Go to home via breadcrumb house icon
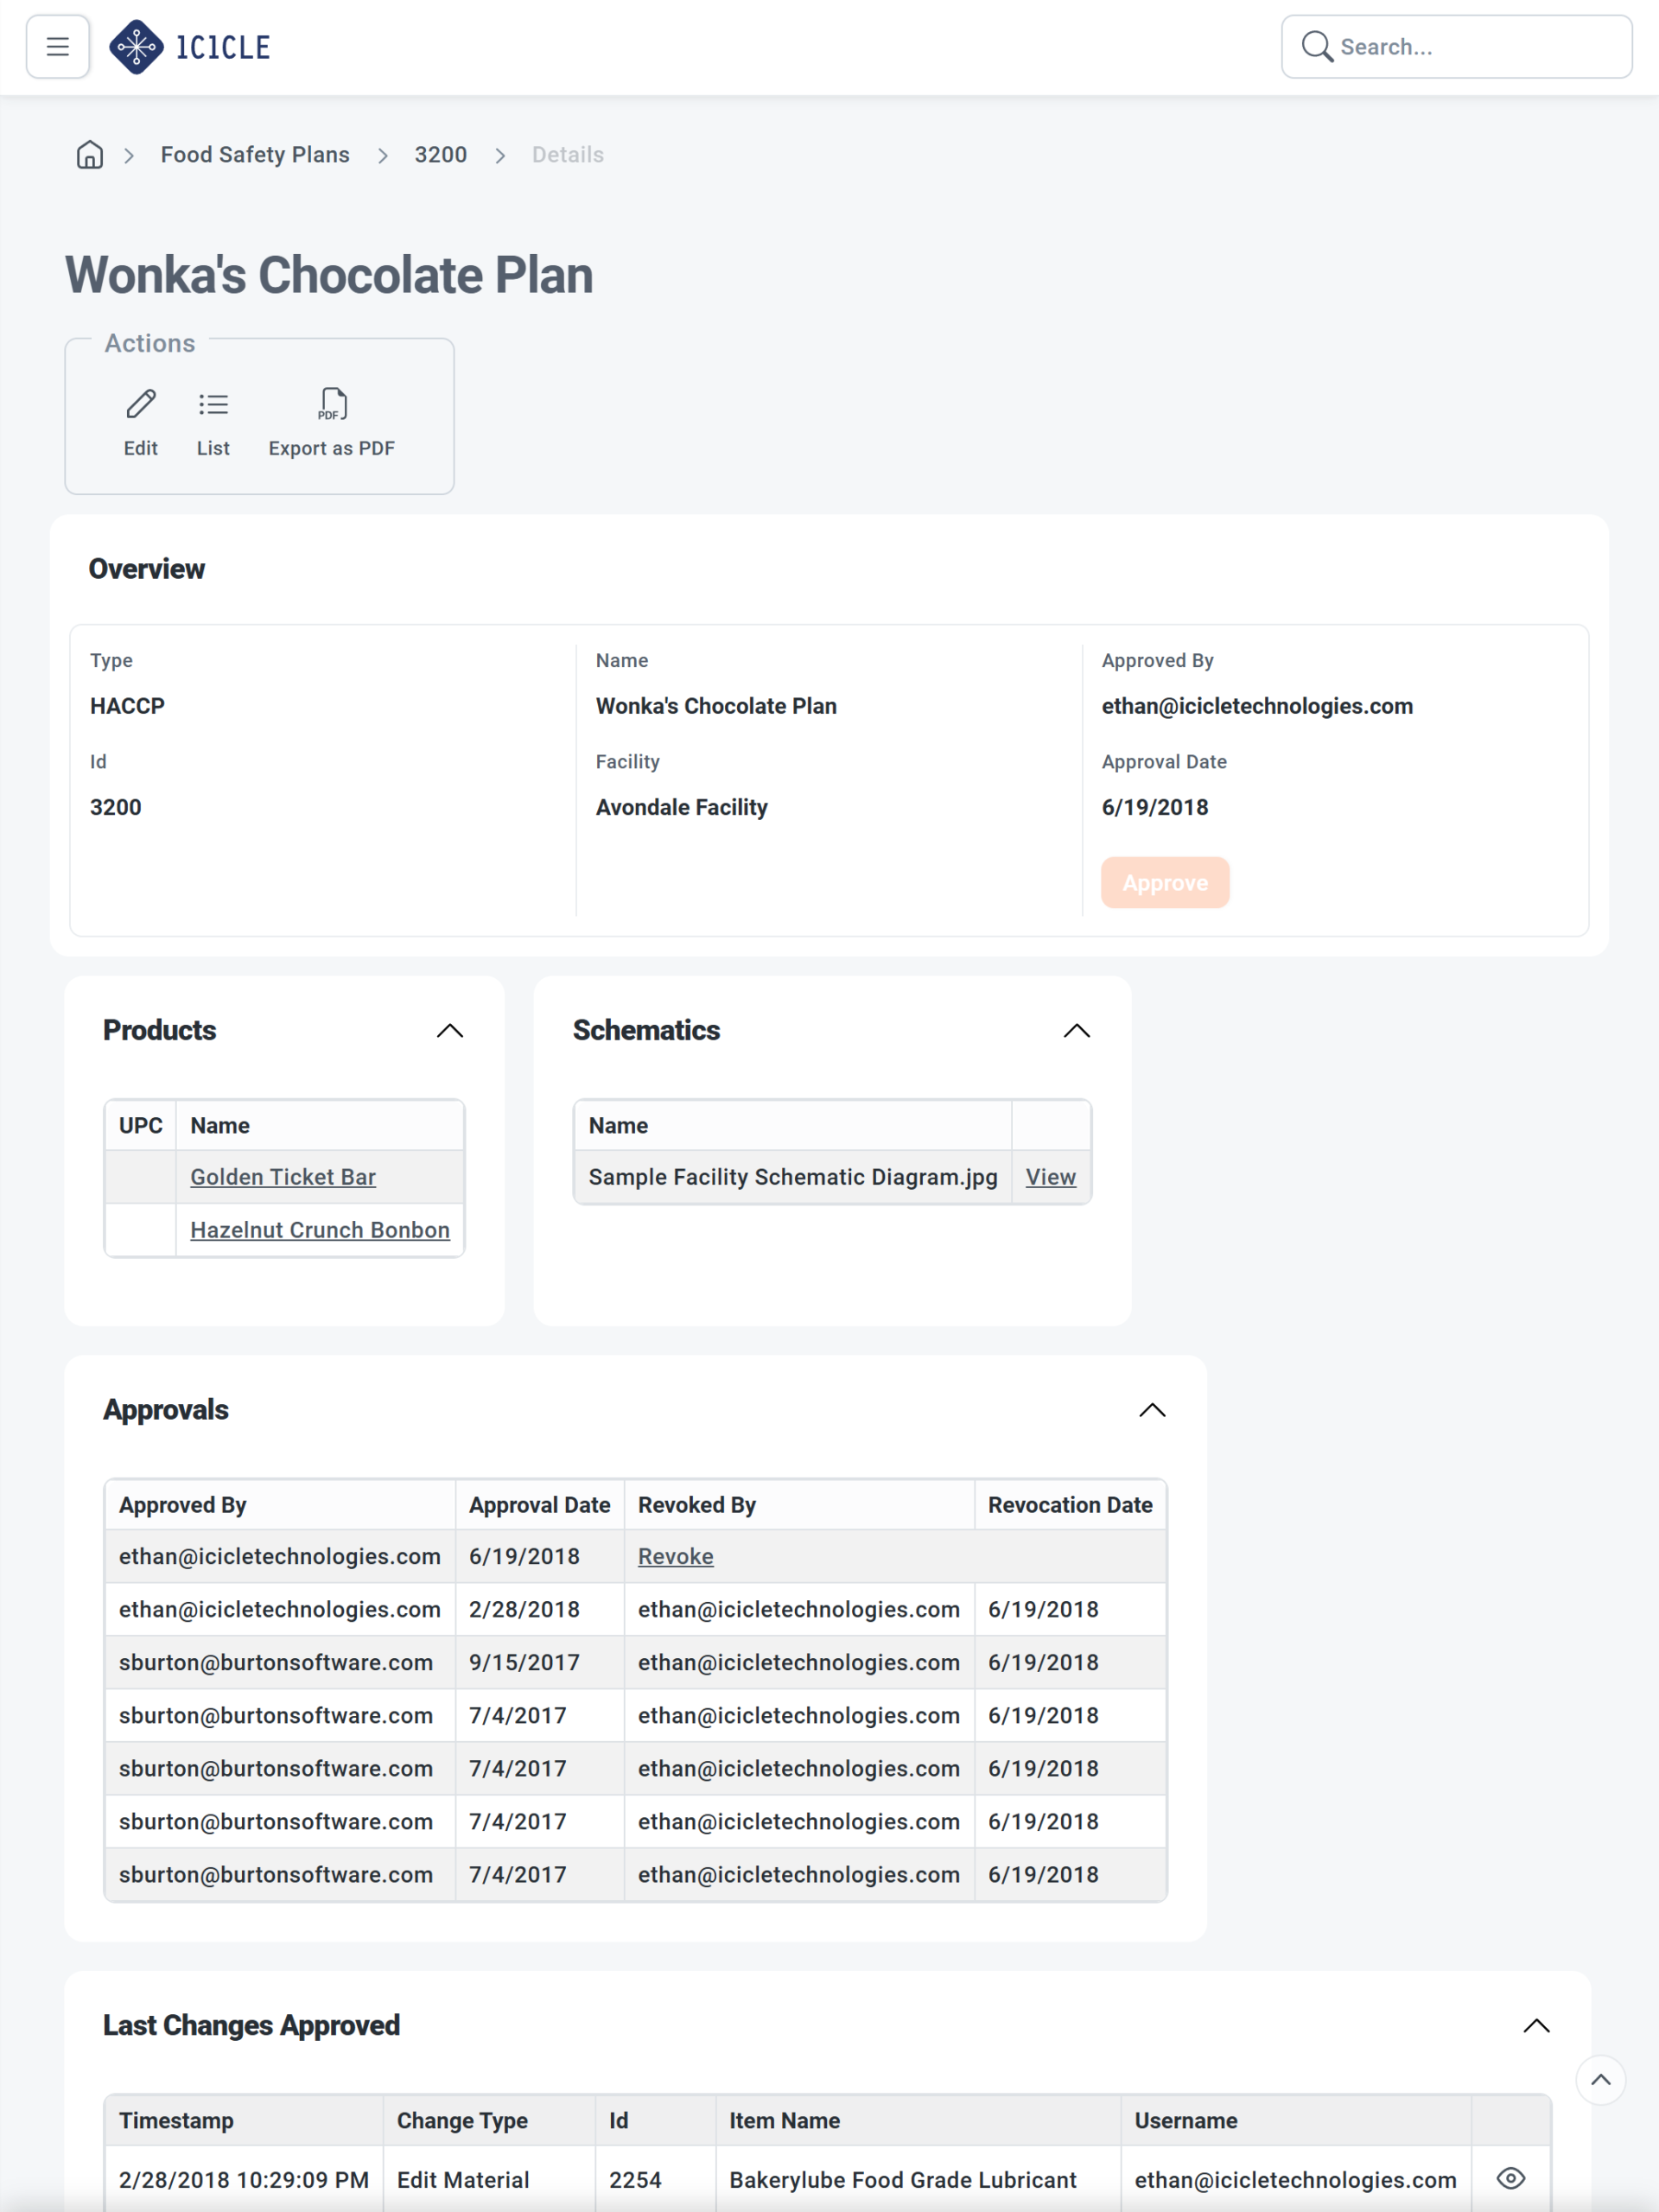Viewport: 1659px width, 2212px height. [90, 155]
